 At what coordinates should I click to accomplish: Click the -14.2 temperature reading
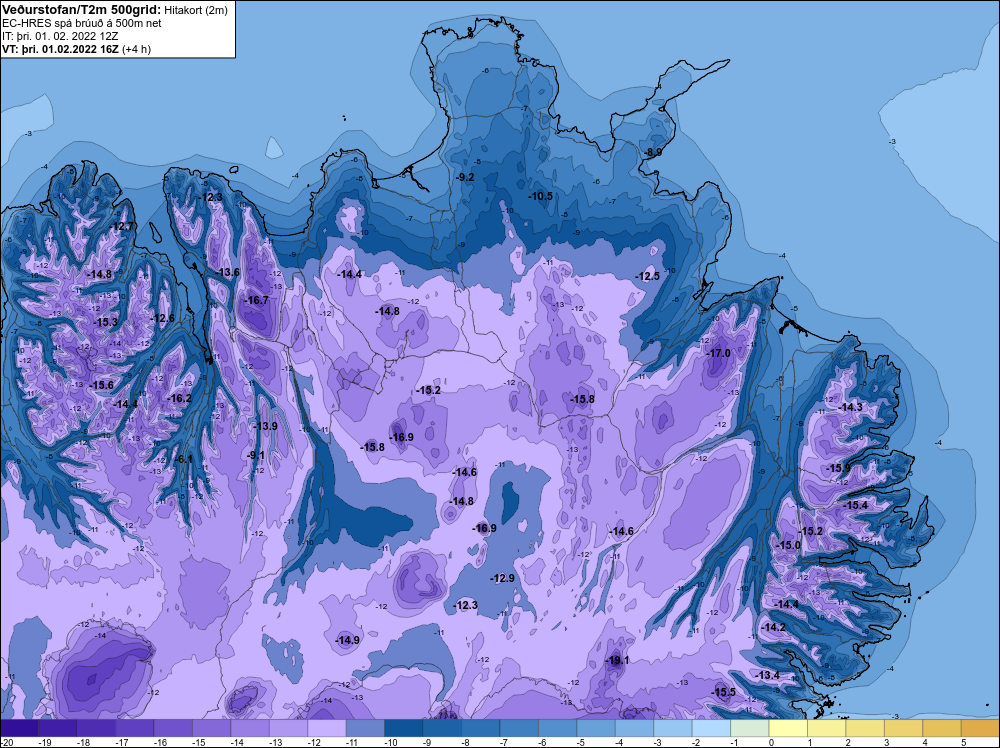774,627
